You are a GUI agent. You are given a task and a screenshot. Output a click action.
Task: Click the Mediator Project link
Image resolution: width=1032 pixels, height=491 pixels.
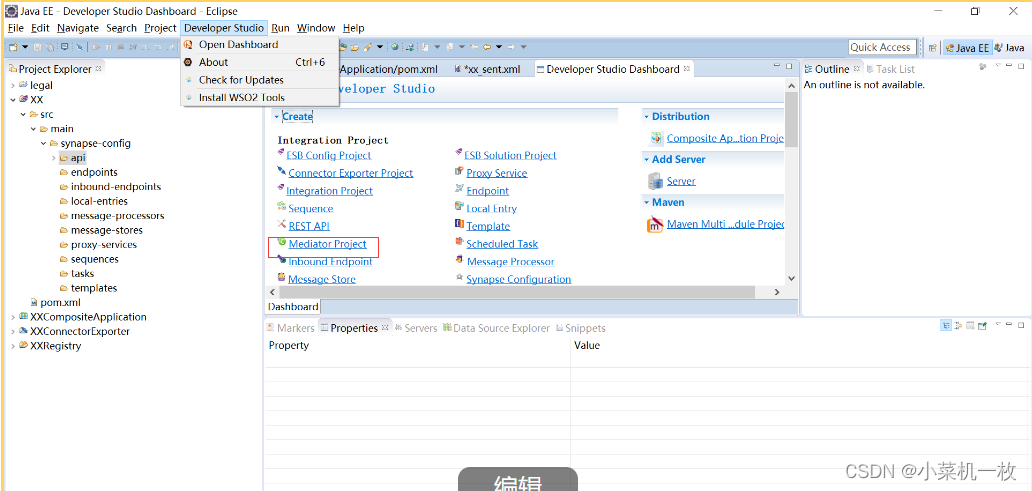click(328, 244)
